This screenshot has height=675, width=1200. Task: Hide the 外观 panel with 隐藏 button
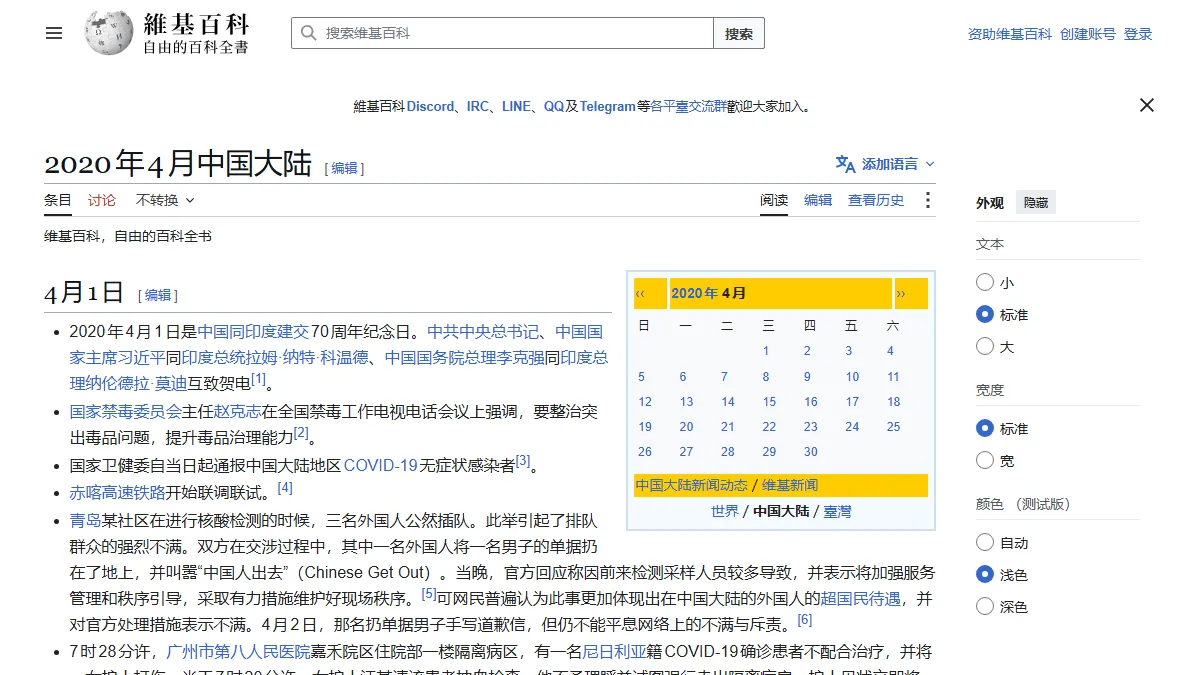tap(1036, 203)
